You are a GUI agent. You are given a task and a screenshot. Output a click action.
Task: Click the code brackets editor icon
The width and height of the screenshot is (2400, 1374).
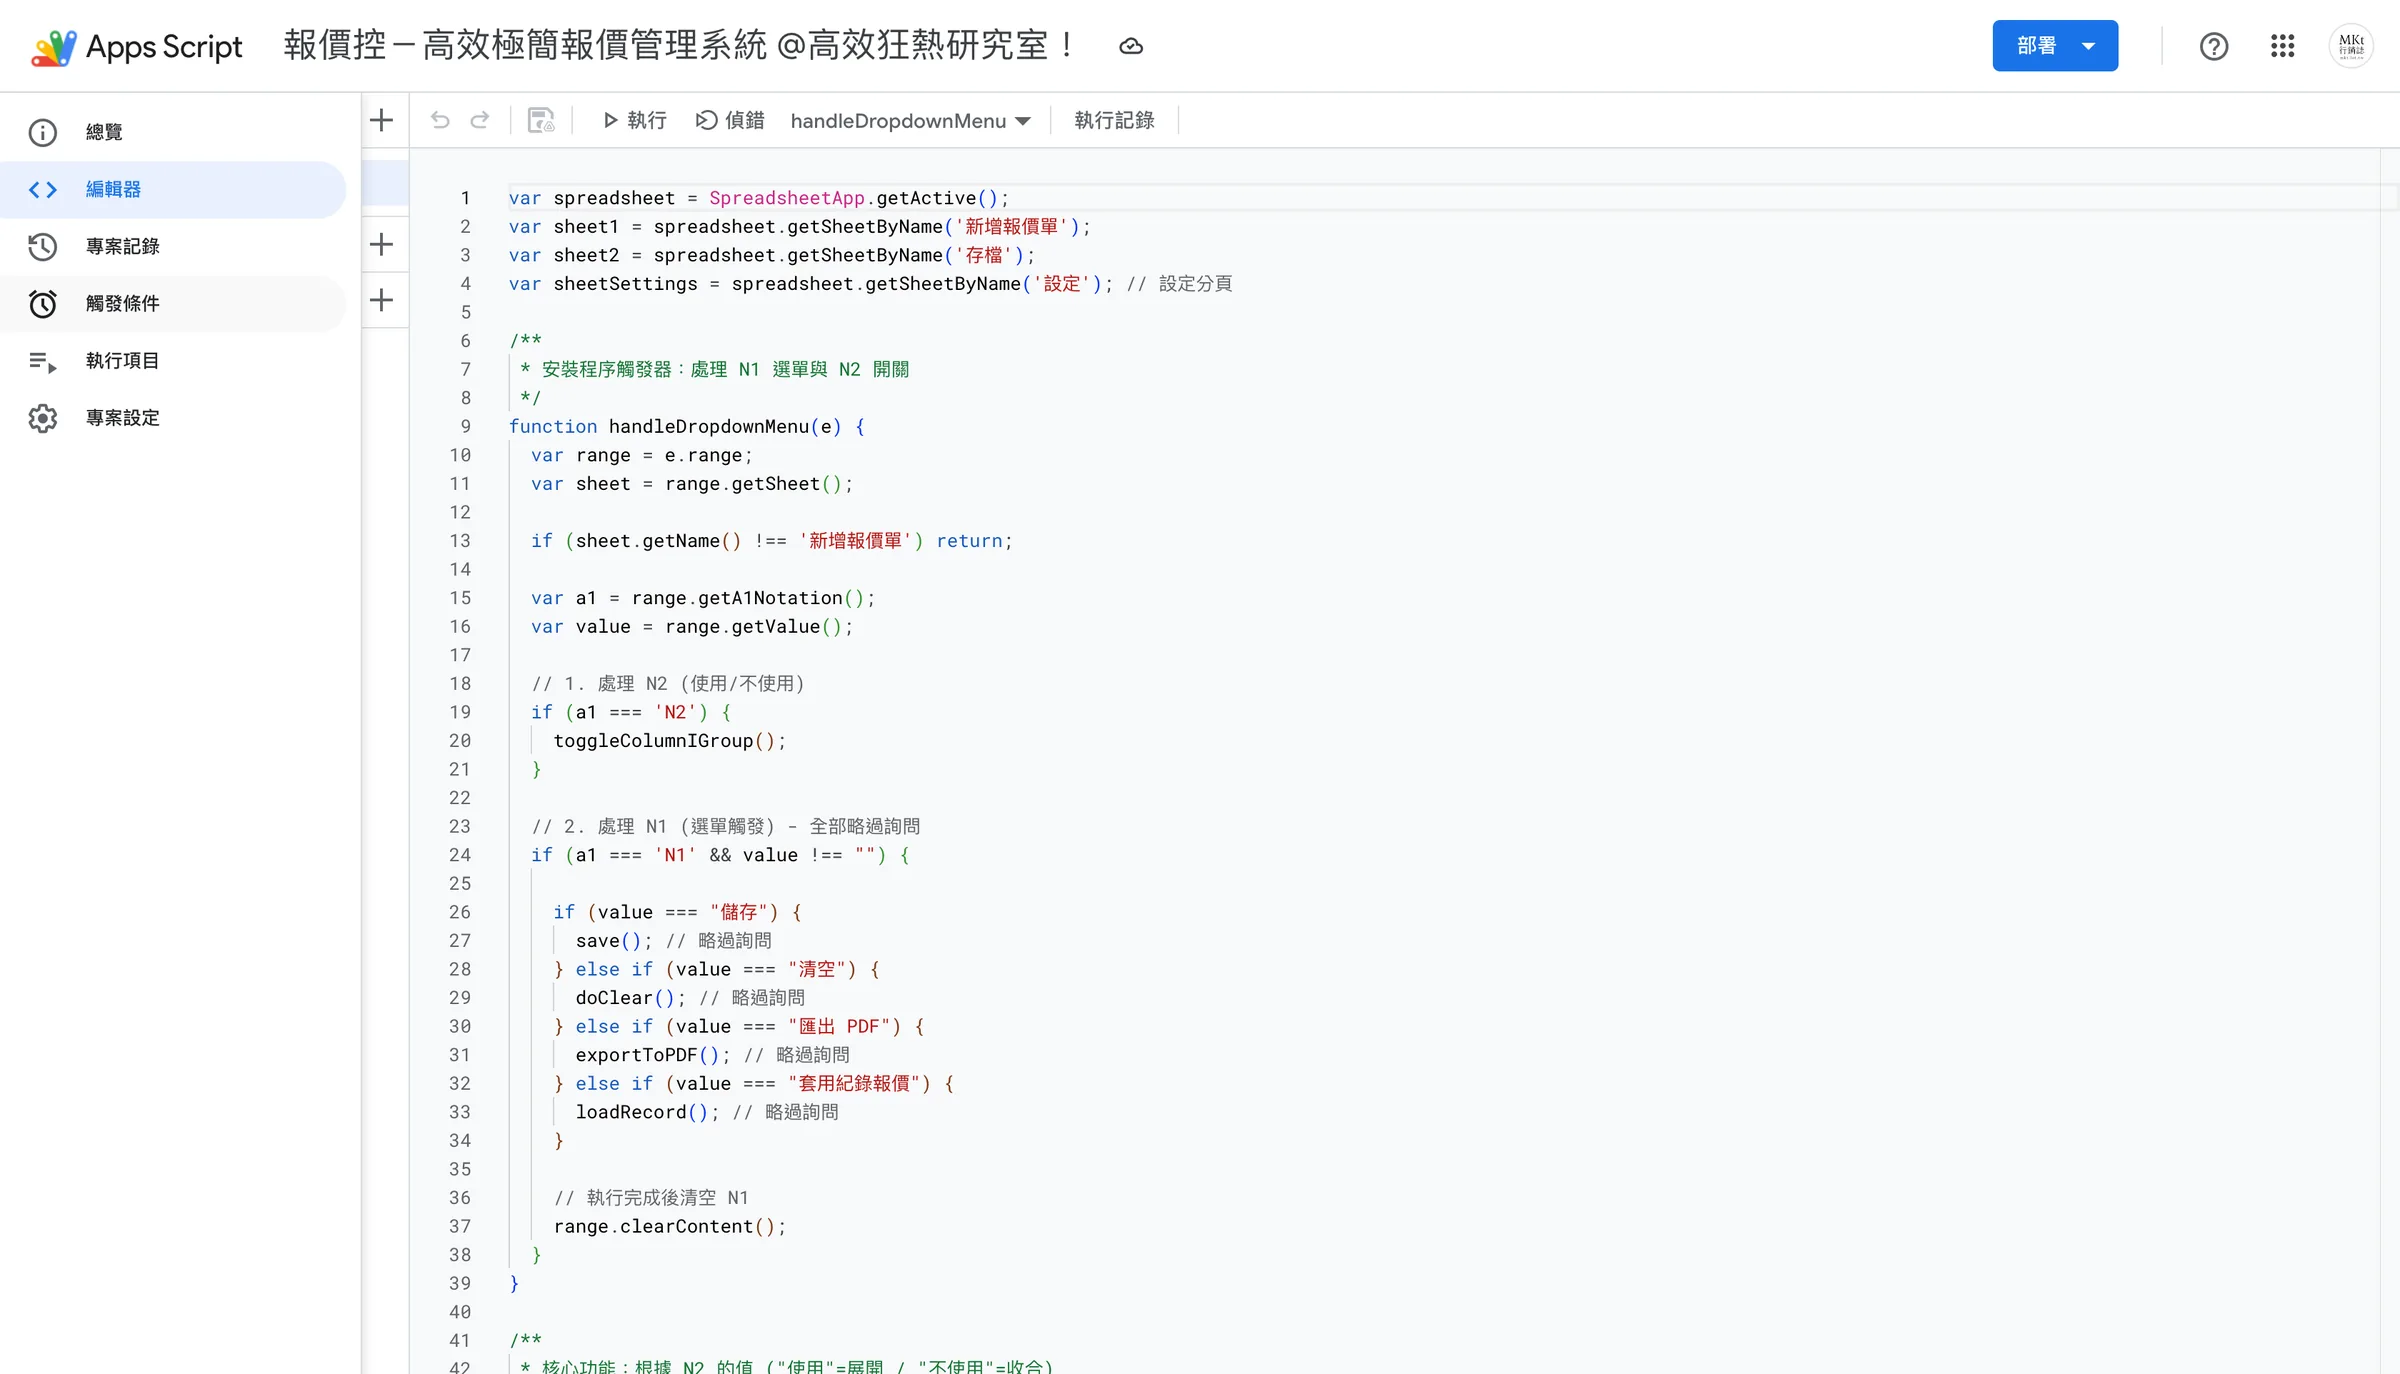click(43, 189)
